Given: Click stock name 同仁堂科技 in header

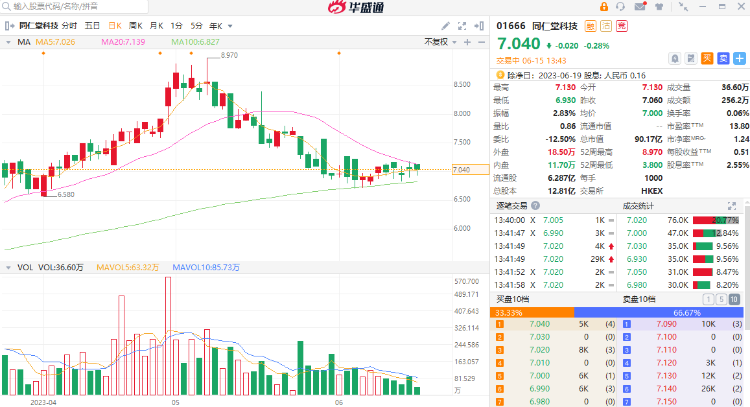Looking at the screenshot, I should 555,26.
